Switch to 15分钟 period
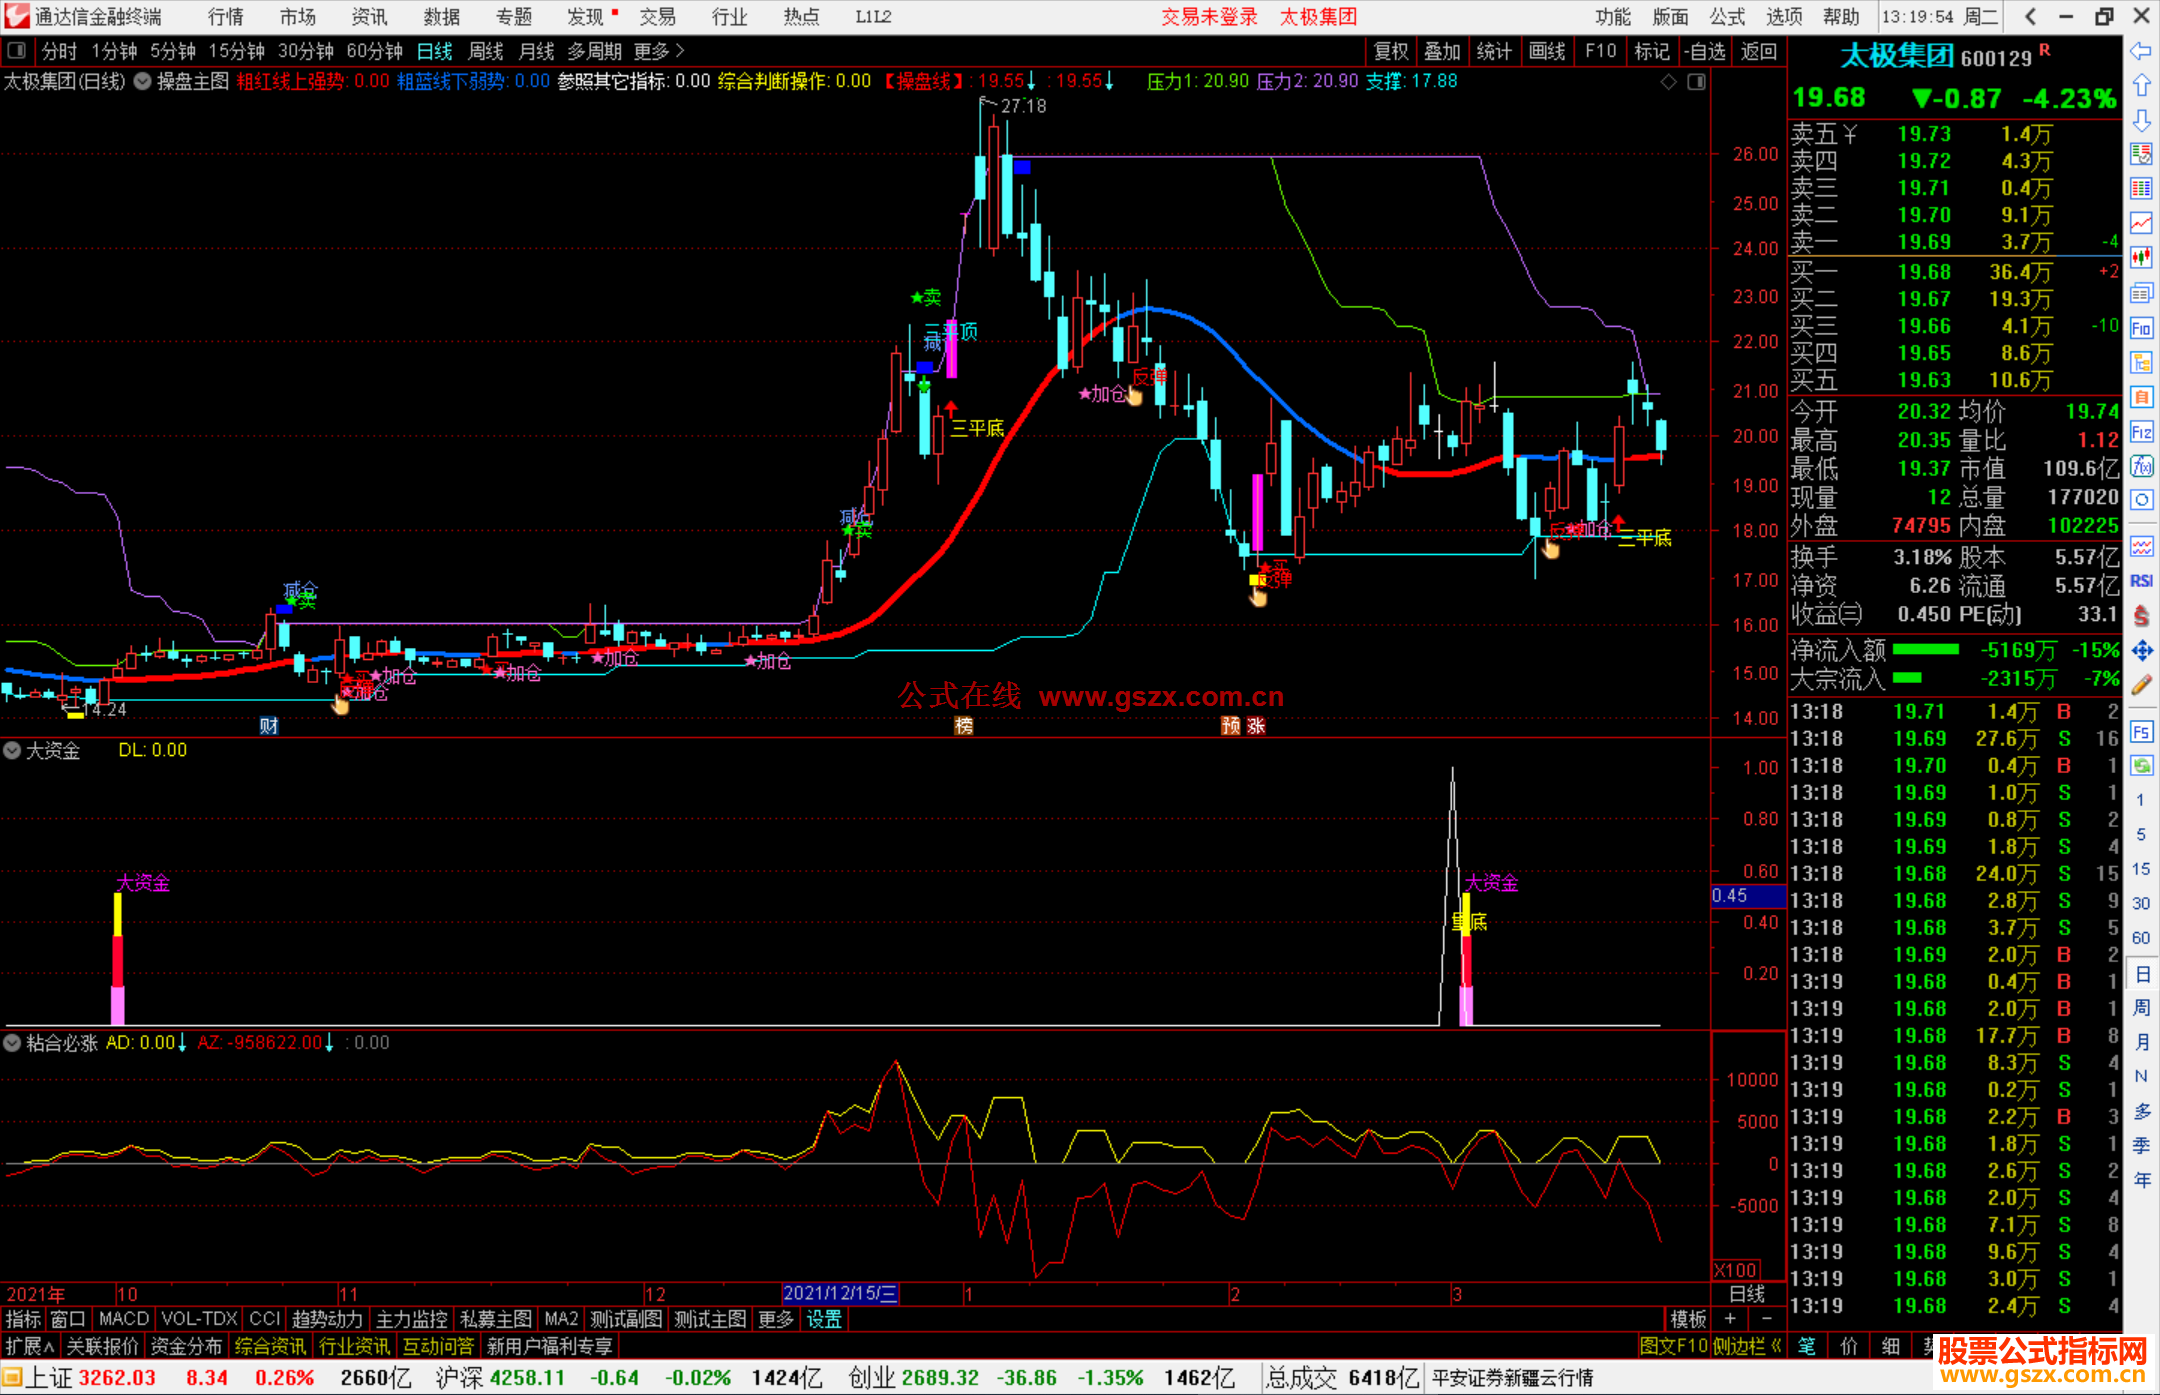The image size is (2160, 1395). coord(237,51)
